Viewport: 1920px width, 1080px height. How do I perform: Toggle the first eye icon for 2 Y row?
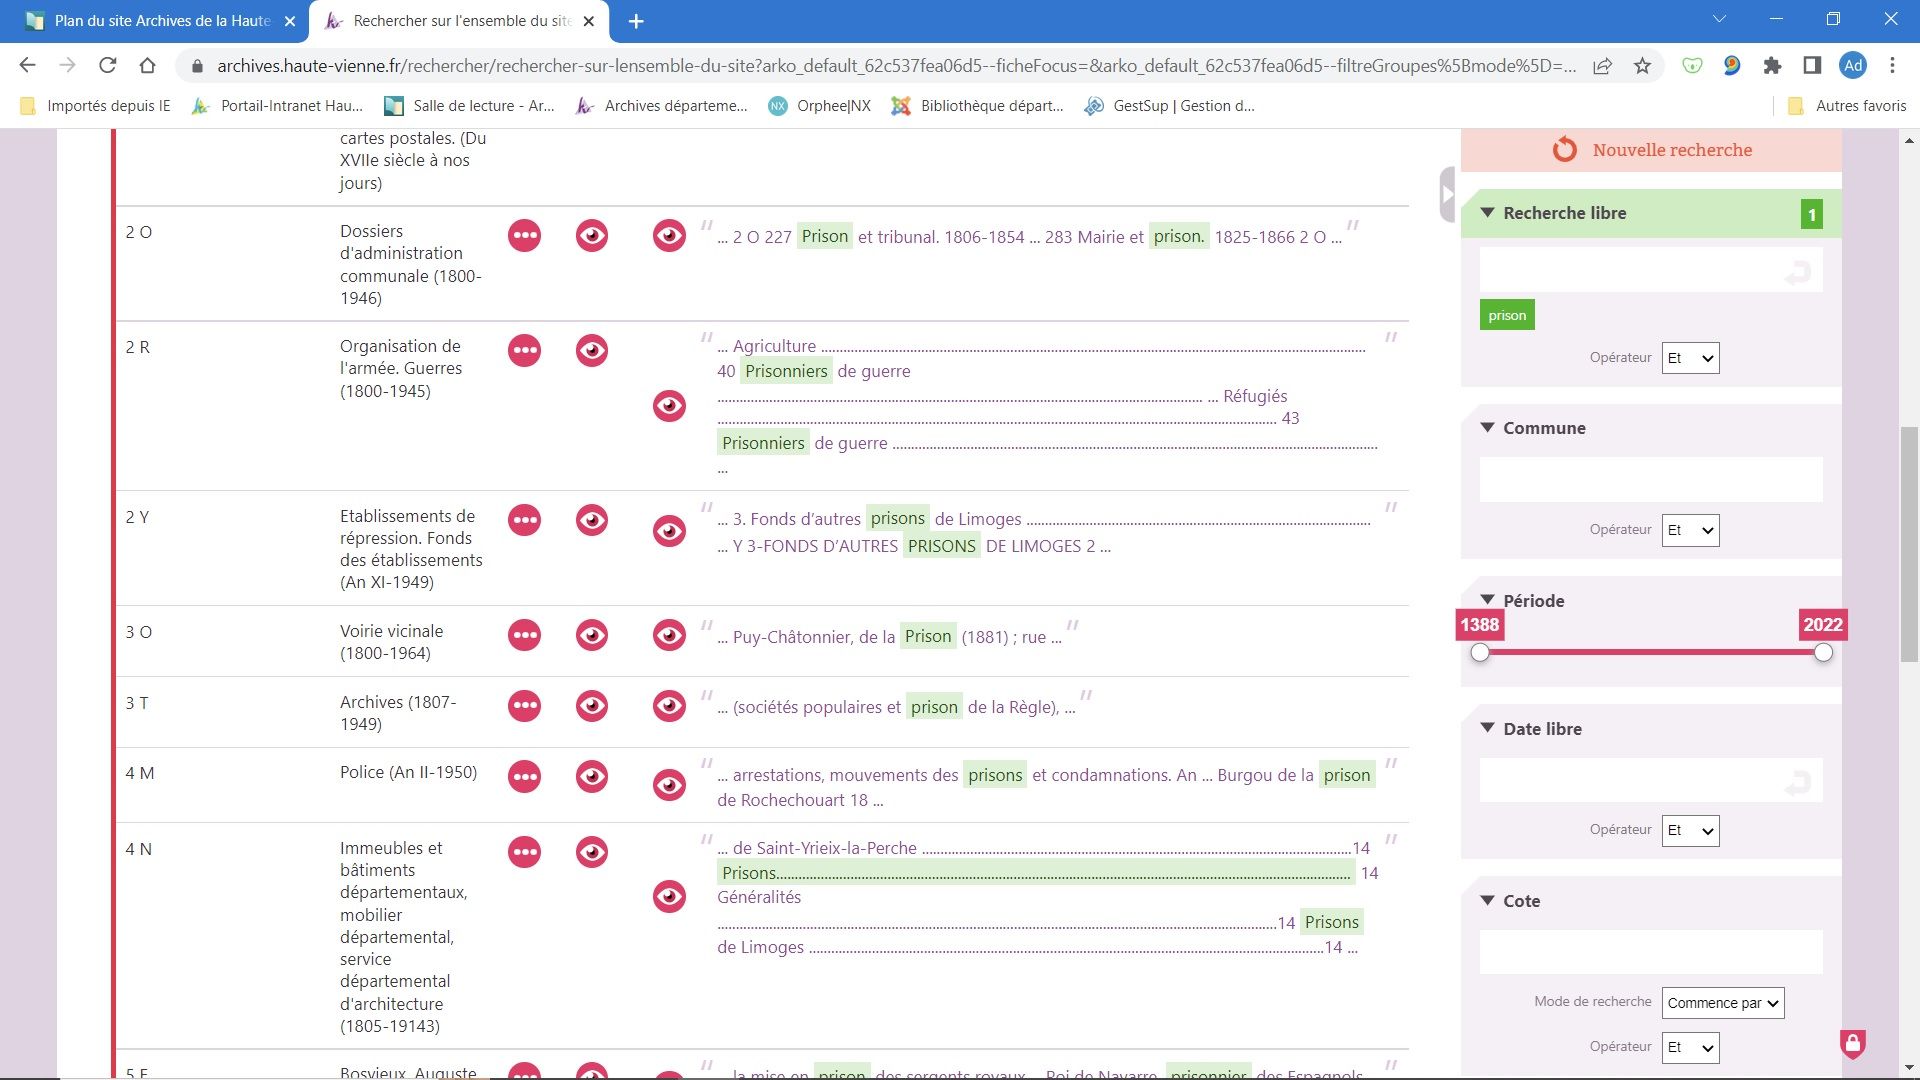pos(592,520)
